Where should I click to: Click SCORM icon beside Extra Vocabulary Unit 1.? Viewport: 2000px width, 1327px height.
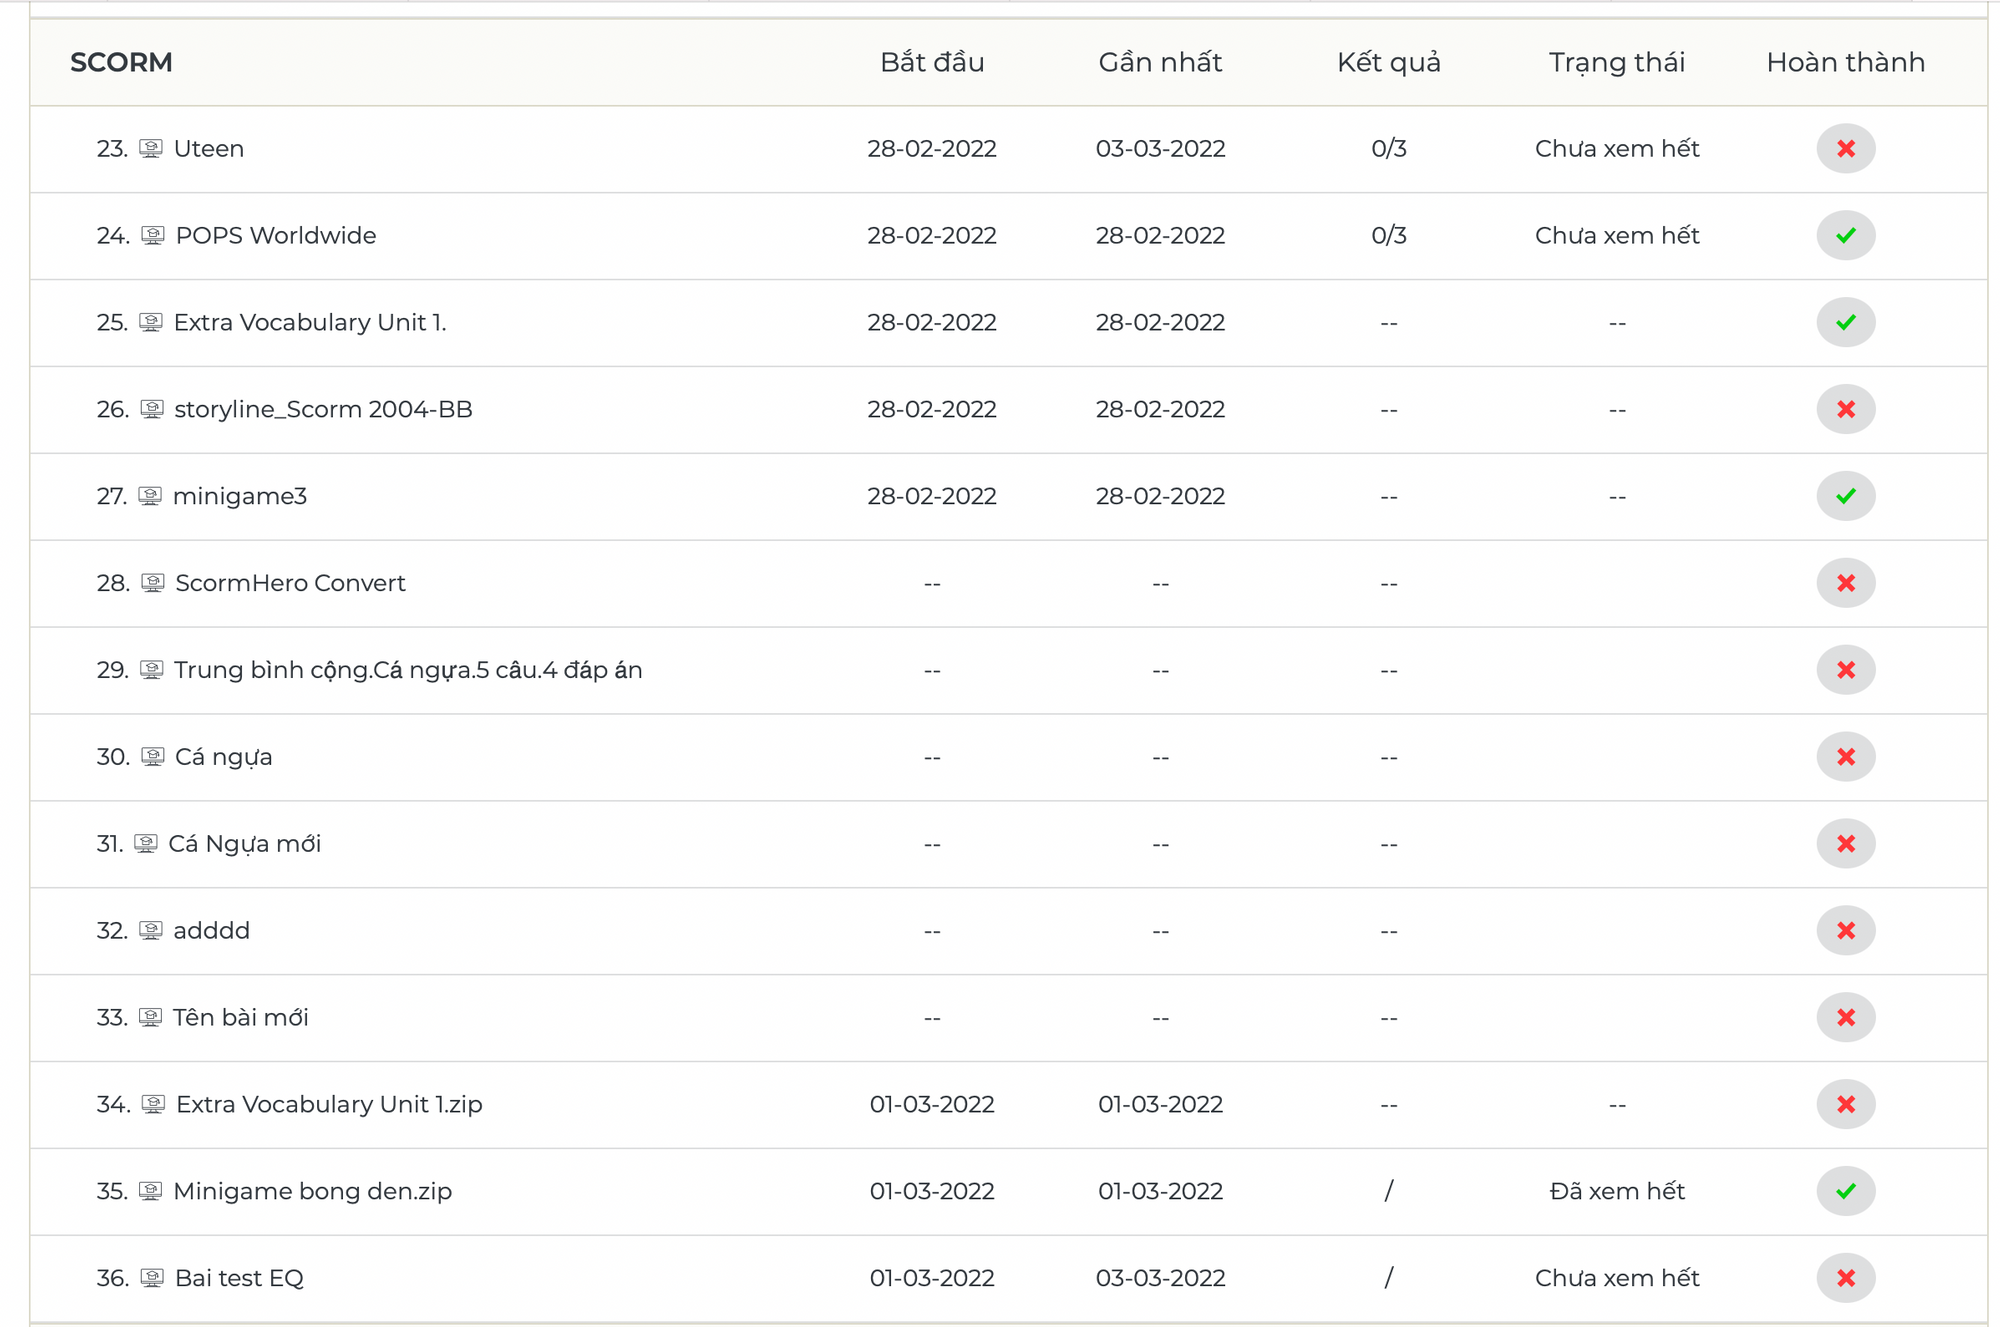(151, 323)
